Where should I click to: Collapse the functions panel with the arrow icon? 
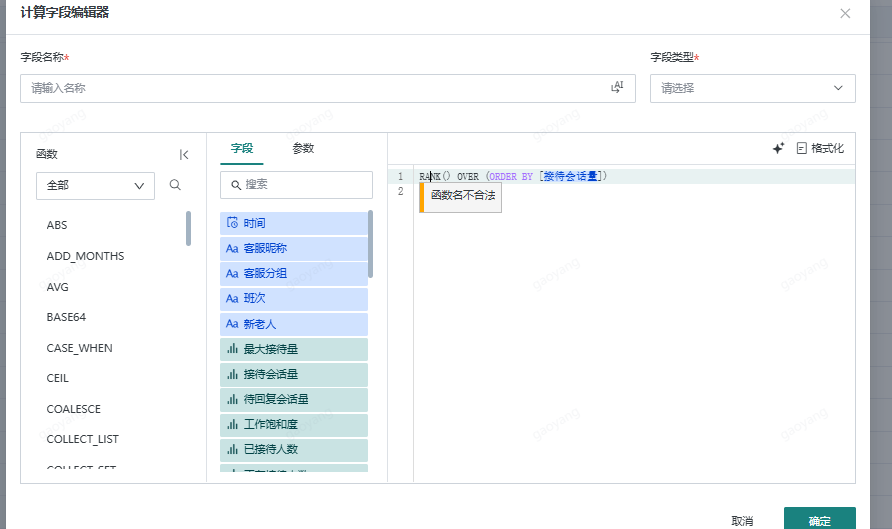click(184, 155)
